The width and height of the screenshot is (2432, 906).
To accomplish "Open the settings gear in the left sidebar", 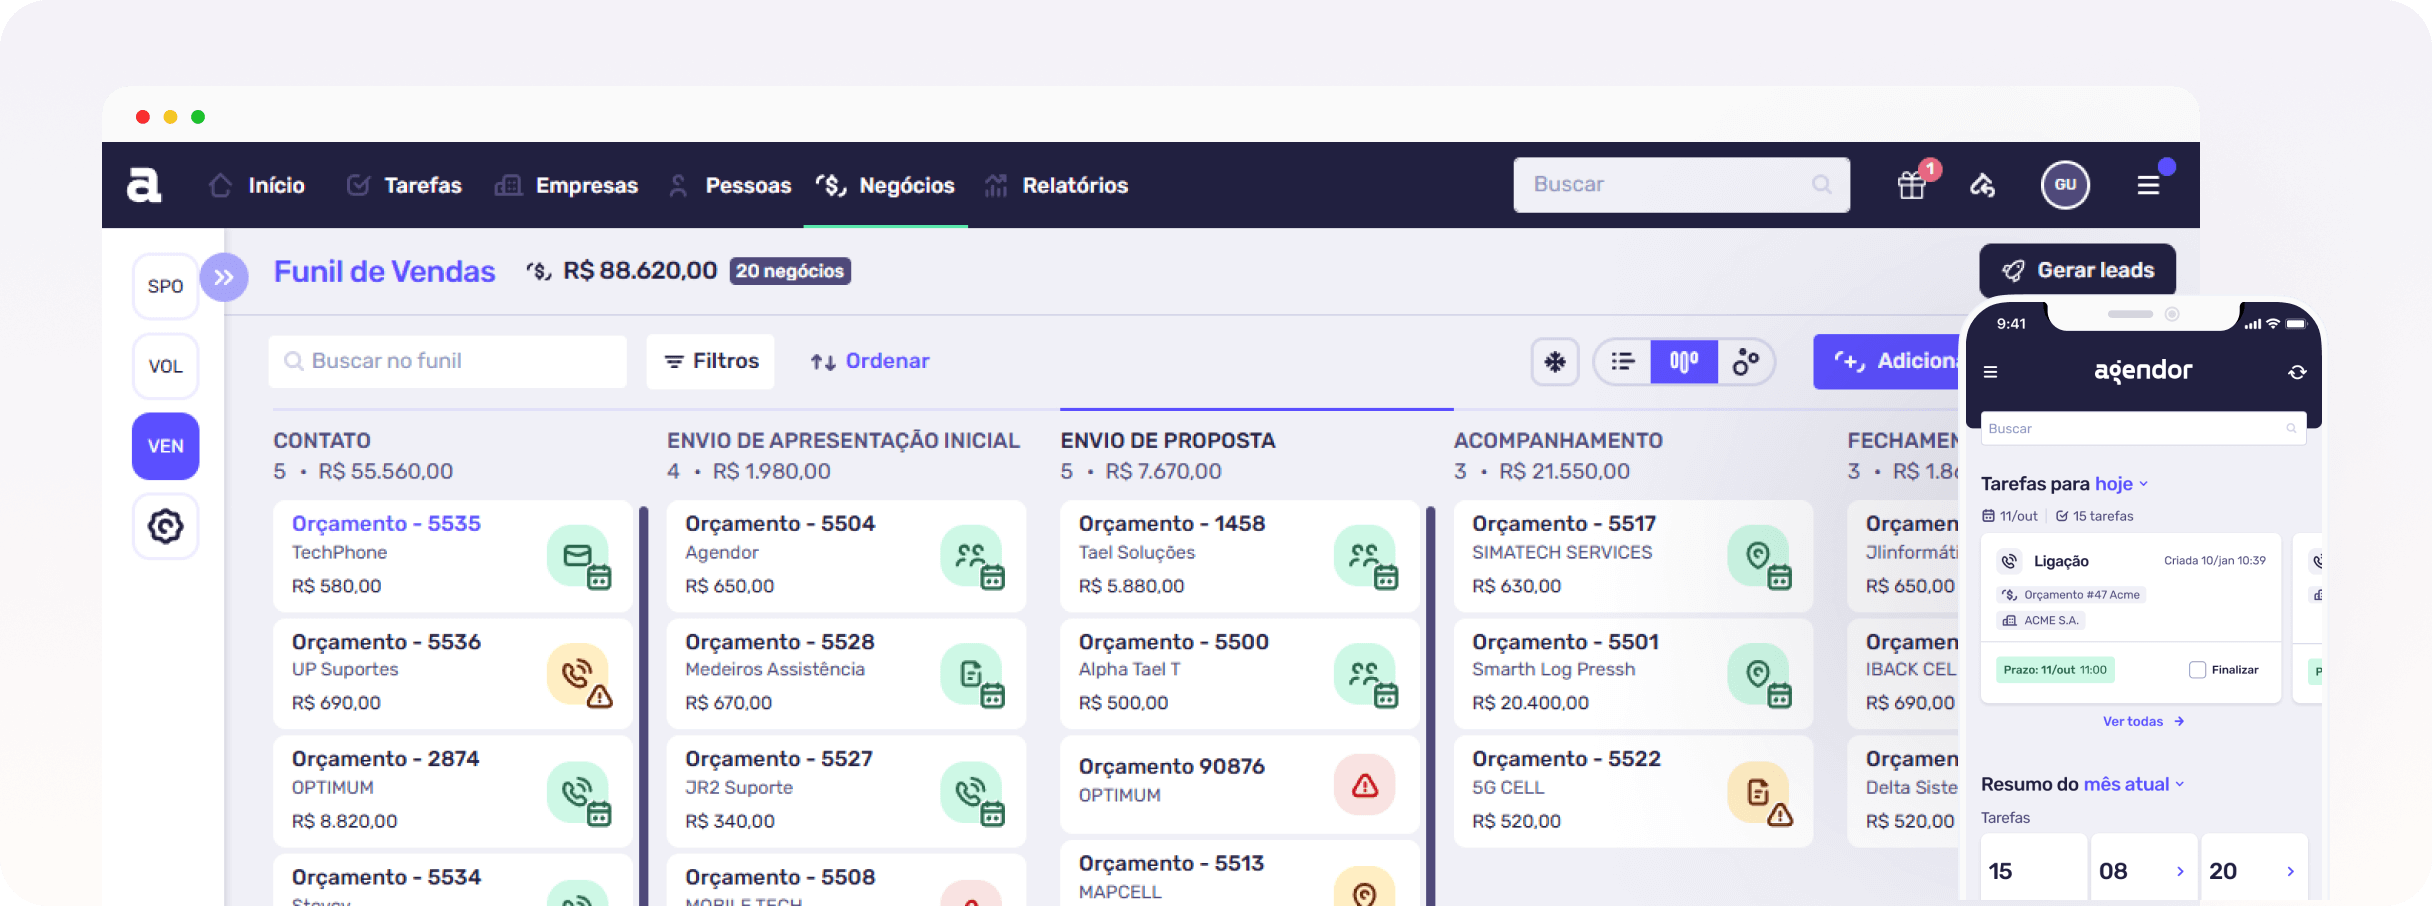I will (165, 526).
